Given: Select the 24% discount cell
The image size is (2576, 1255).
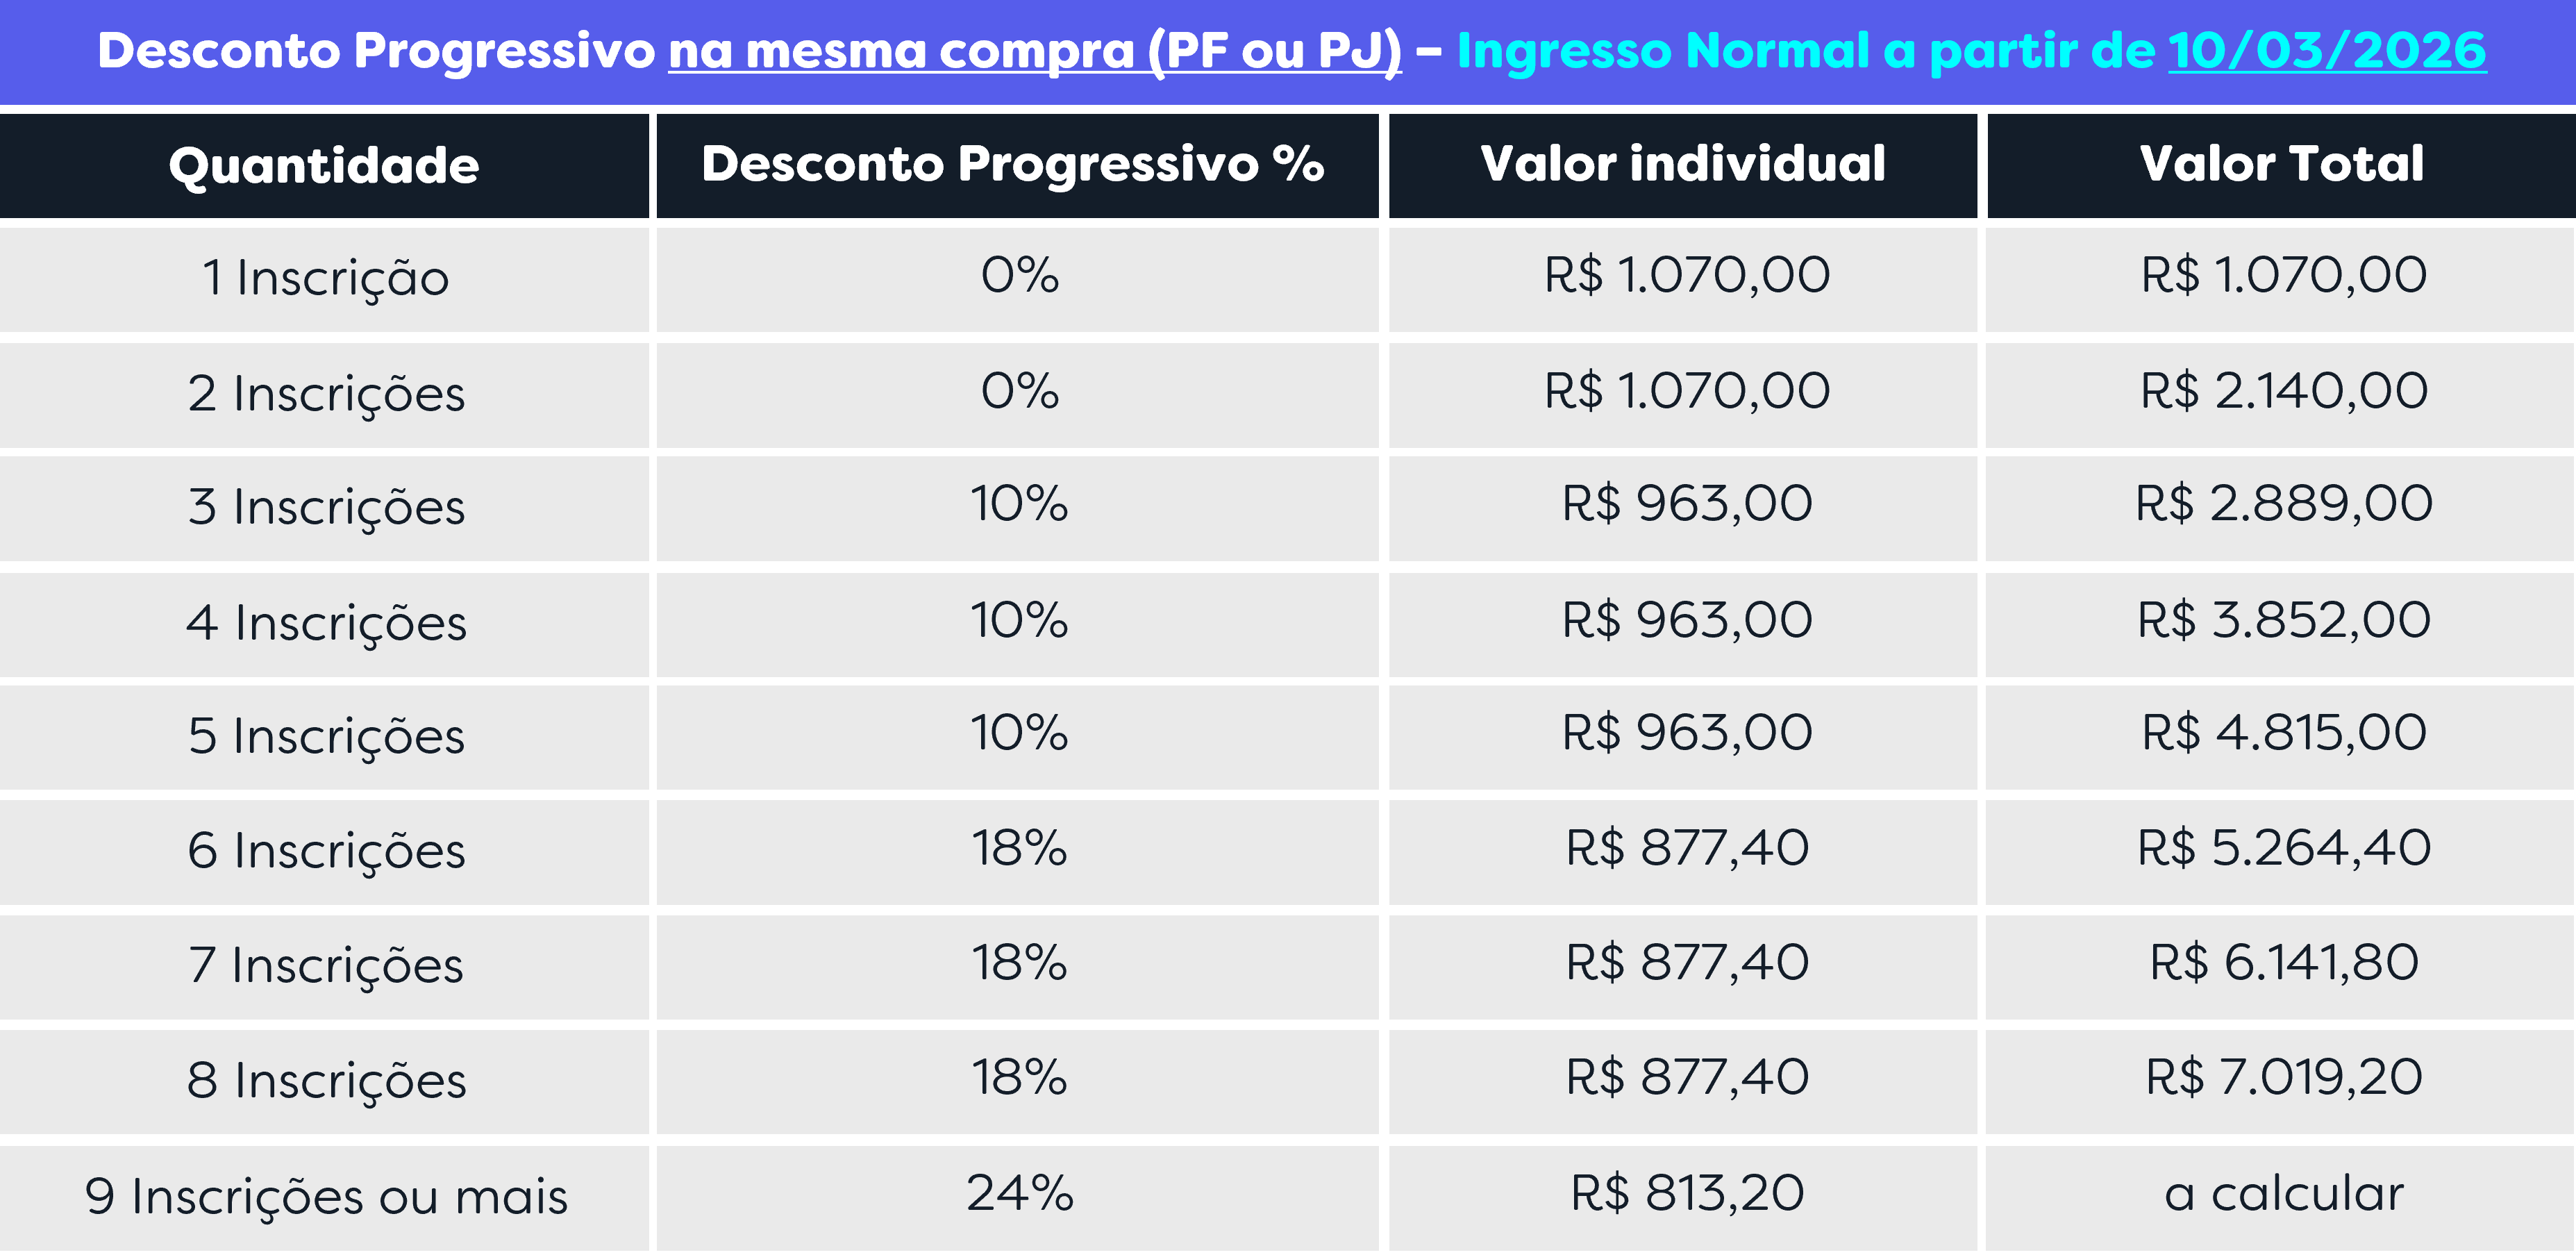Looking at the screenshot, I should pyautogui.click(x=1019, y=1193).
